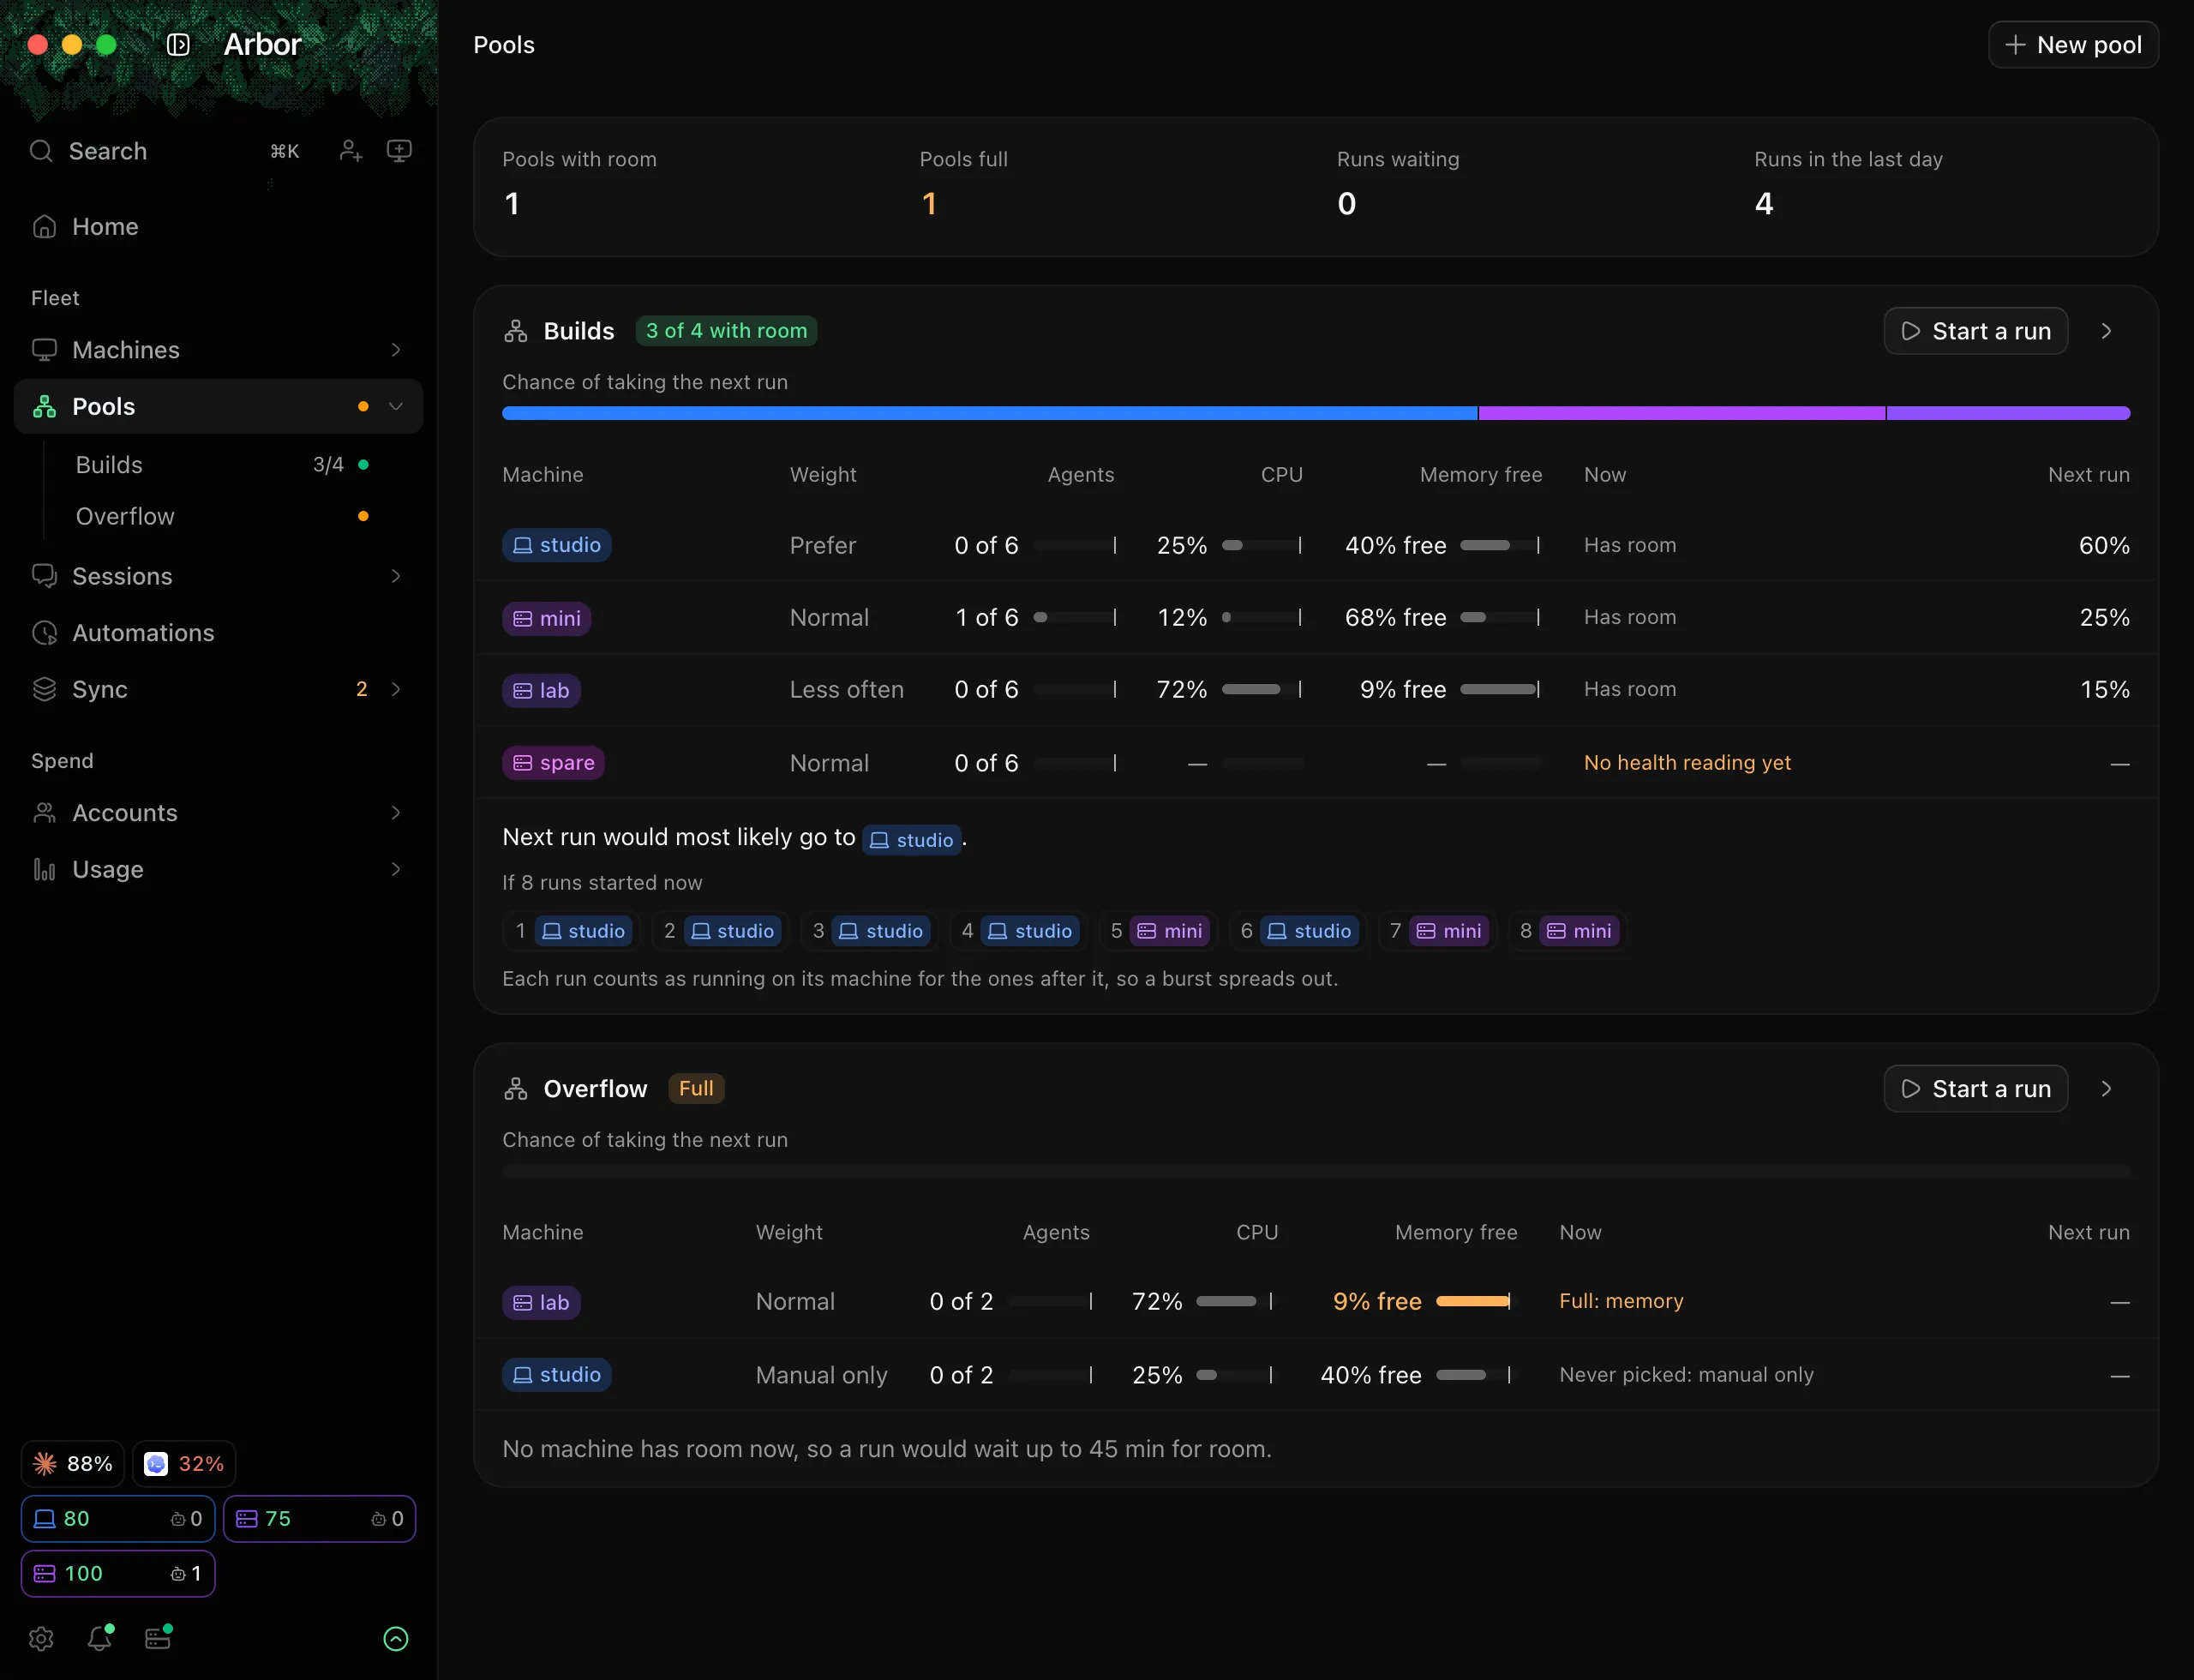Click the Overflow pool header icon
This screenshot has height=1680, width=2194.
point(516,1089)
